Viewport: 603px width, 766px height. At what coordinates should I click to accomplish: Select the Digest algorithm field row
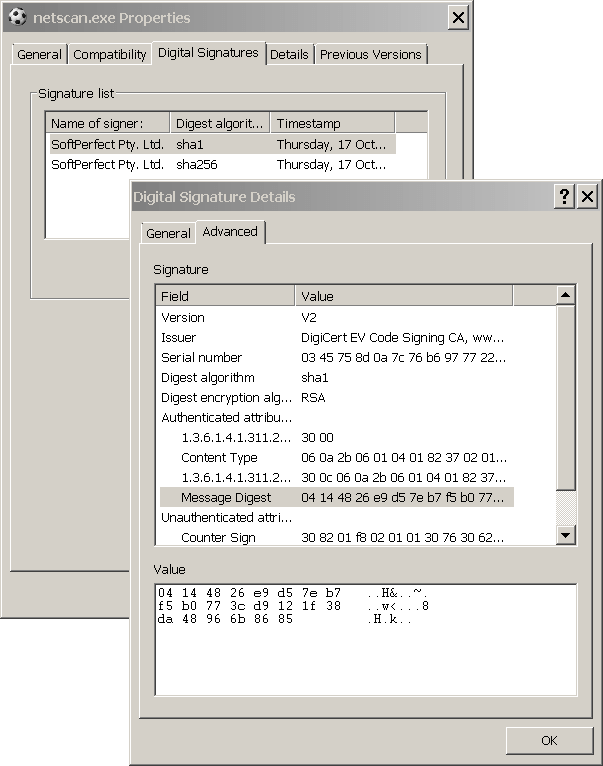coord(336,377)
